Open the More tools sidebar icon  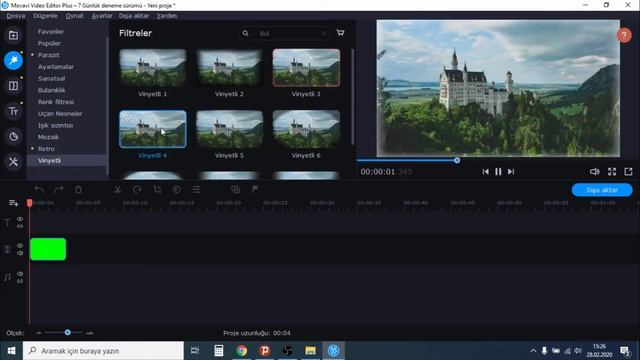coord(13,162)
